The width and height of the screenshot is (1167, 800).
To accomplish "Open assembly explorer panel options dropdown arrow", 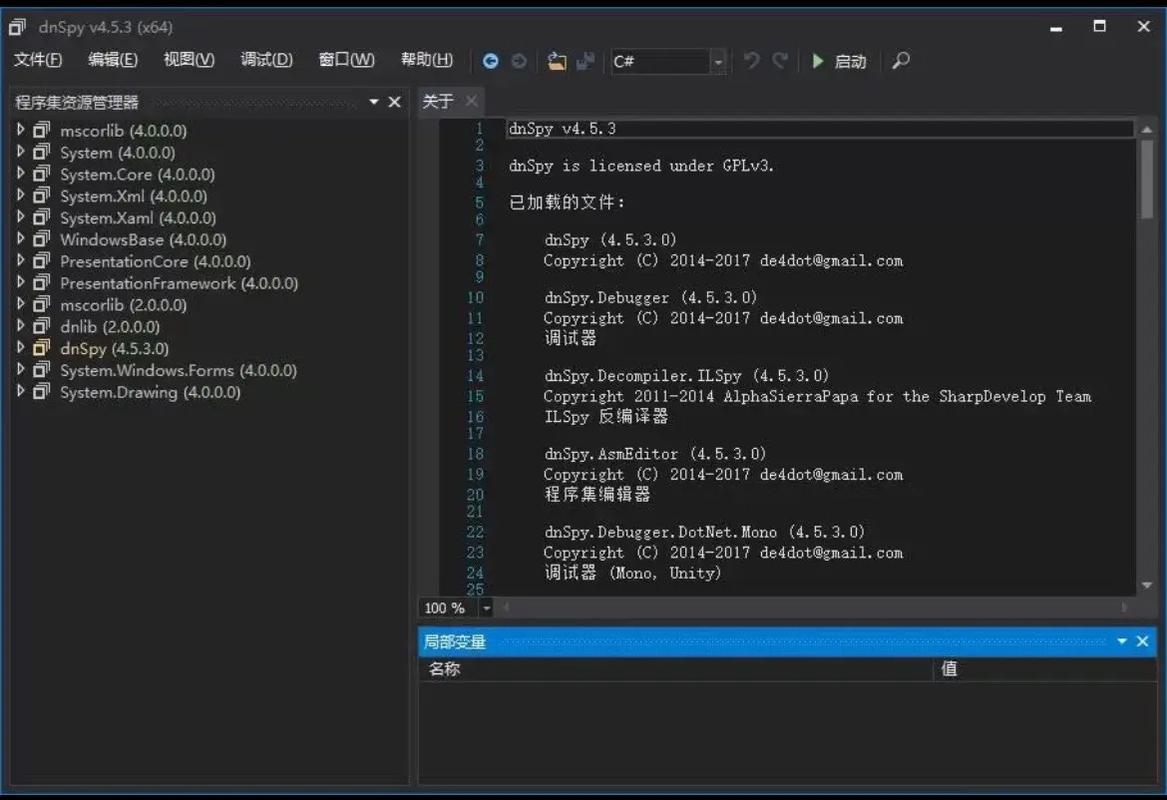I will 374,102.
